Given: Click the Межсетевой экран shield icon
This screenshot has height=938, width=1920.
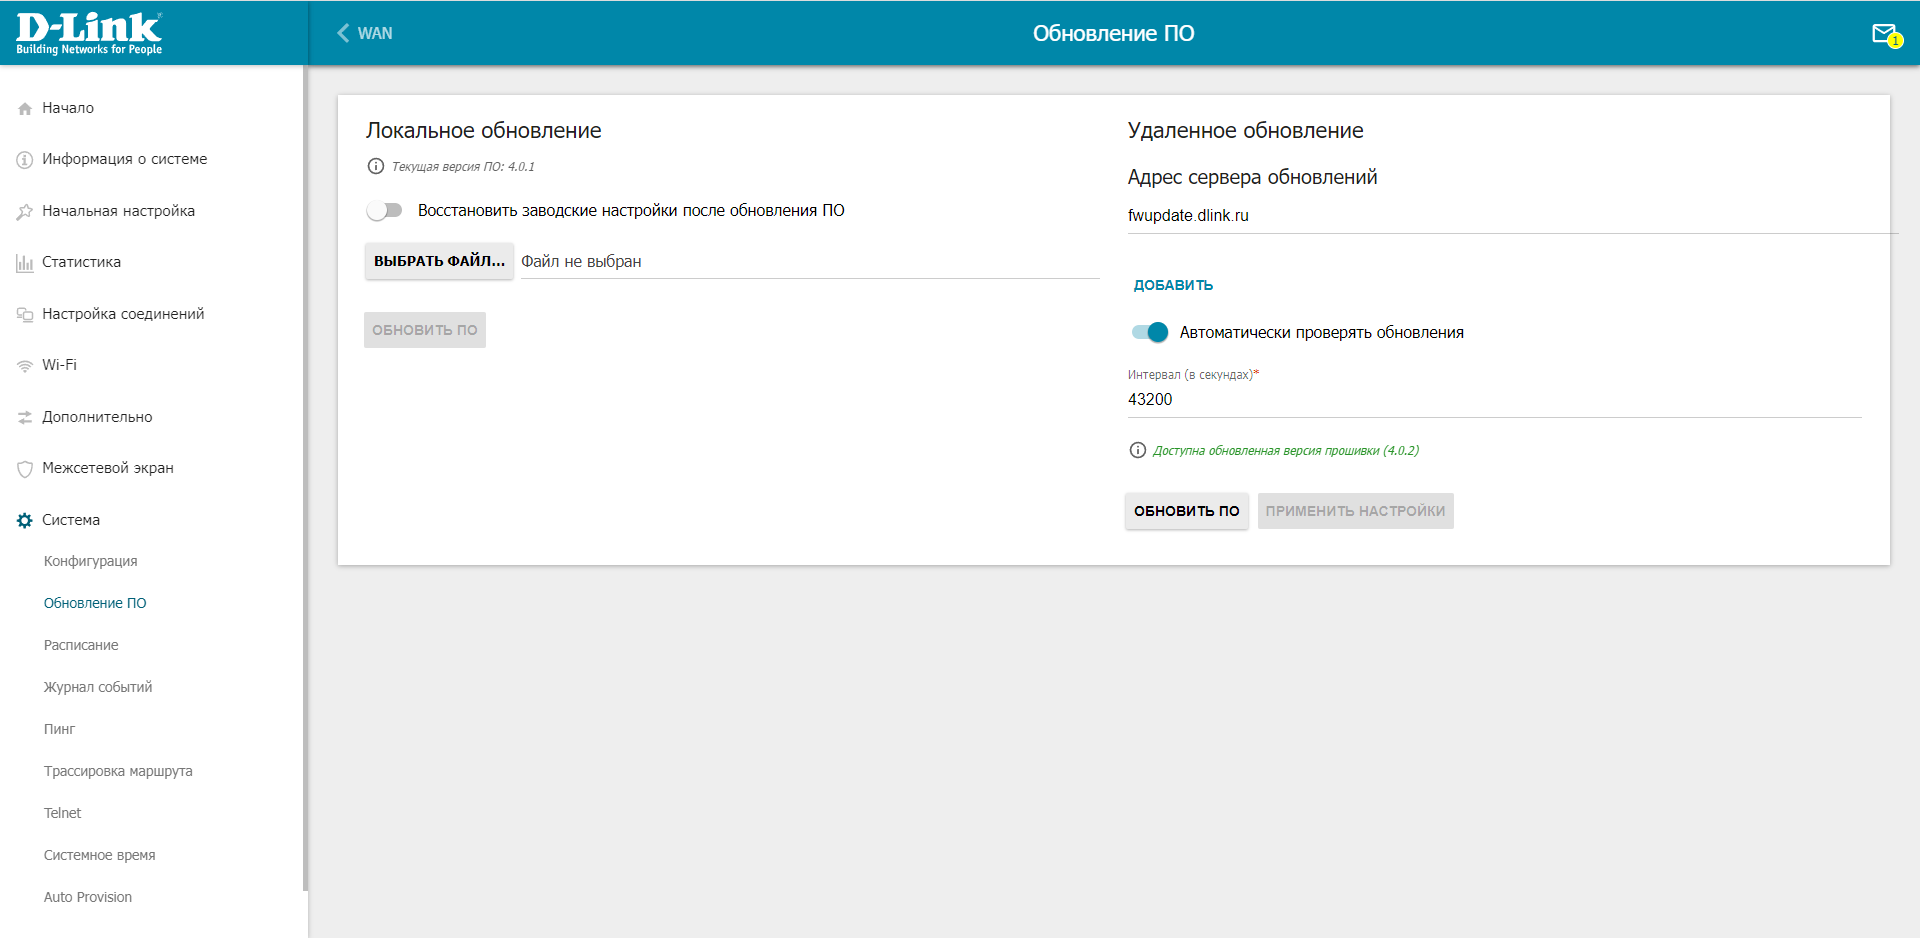Looking at the screenshot, I should 25,469.
